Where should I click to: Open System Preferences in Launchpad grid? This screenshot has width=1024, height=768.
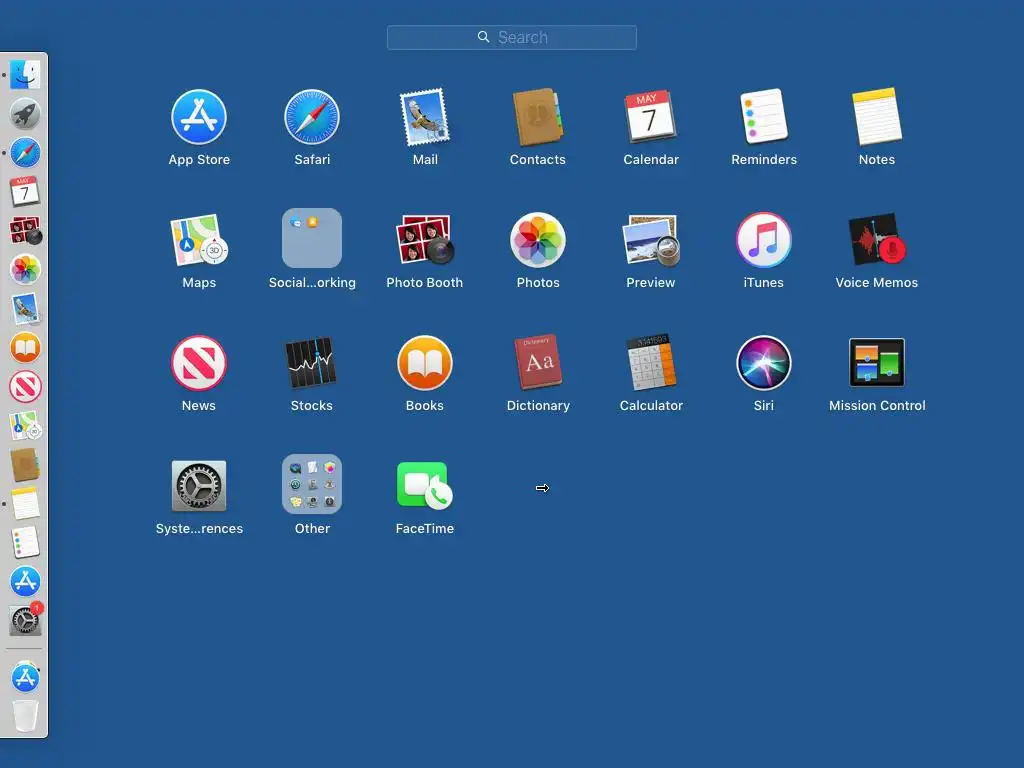[x=199, y=487]
